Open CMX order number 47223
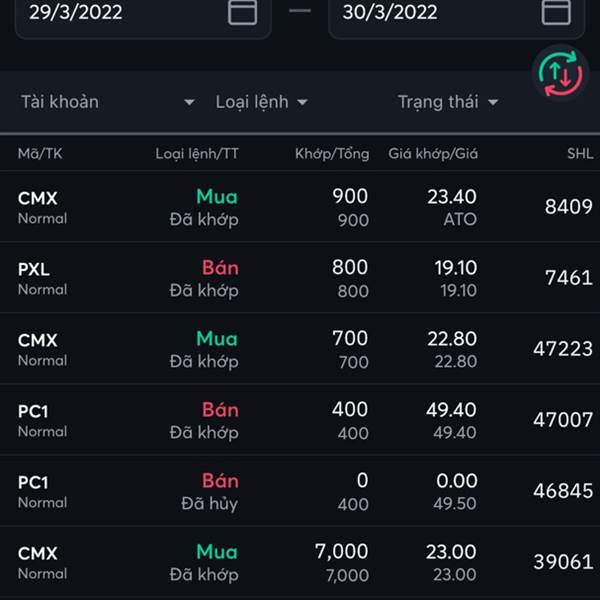This screenshot has height=600, width=600. coord(300,349)
